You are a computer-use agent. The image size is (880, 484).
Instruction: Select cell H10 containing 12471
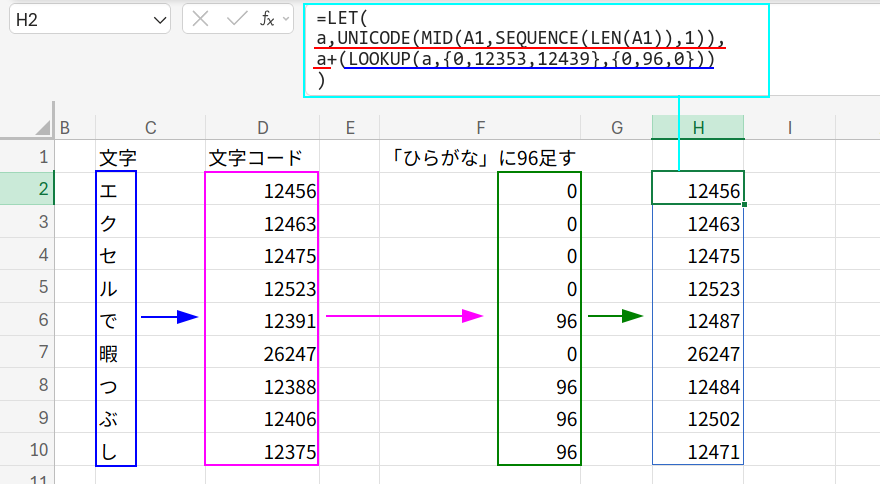tap(698, 451)
